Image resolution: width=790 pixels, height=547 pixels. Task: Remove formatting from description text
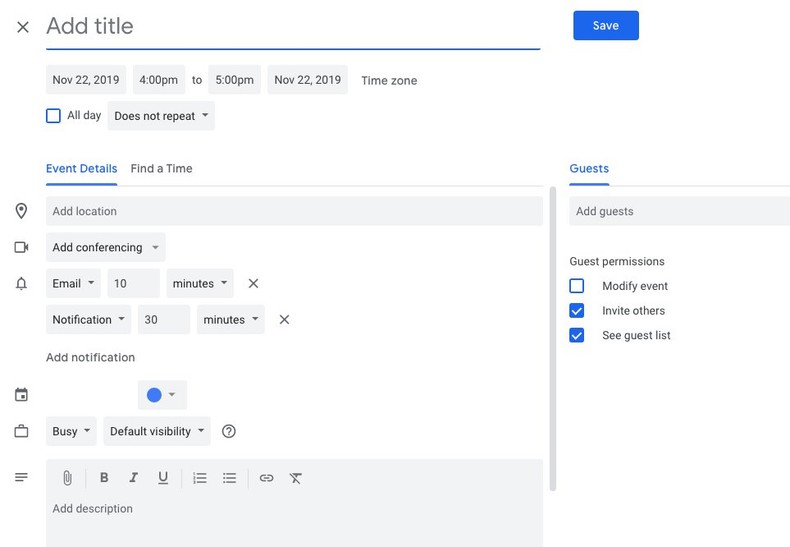pyautogui.click(x=296, y=478)
